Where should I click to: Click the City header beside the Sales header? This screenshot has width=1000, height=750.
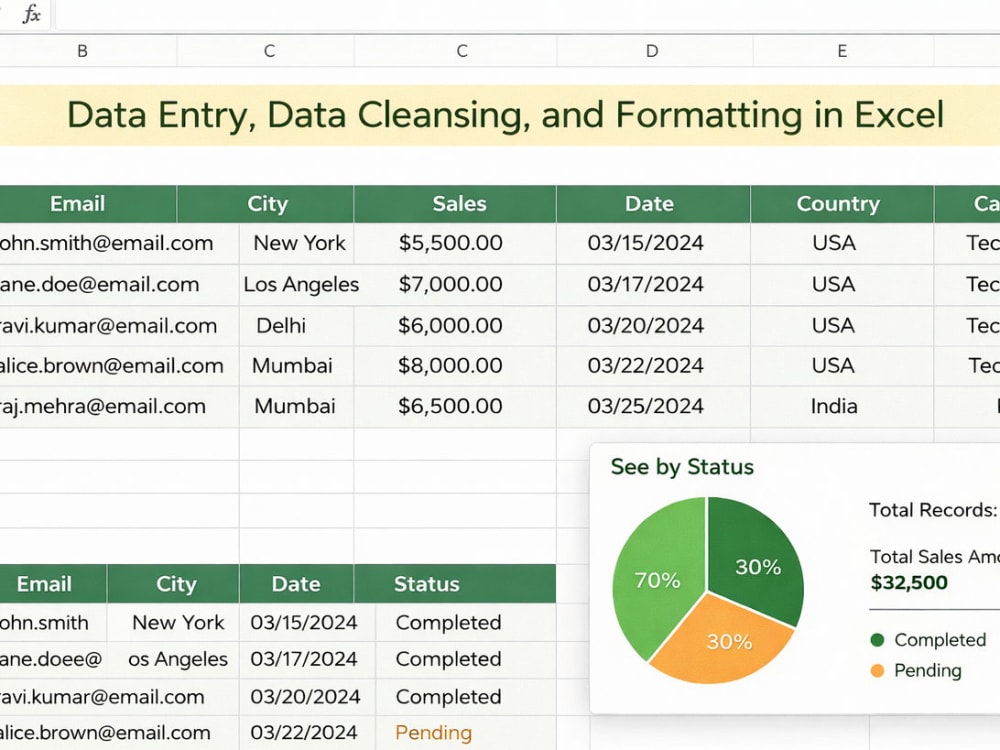[x=267, y=204]
